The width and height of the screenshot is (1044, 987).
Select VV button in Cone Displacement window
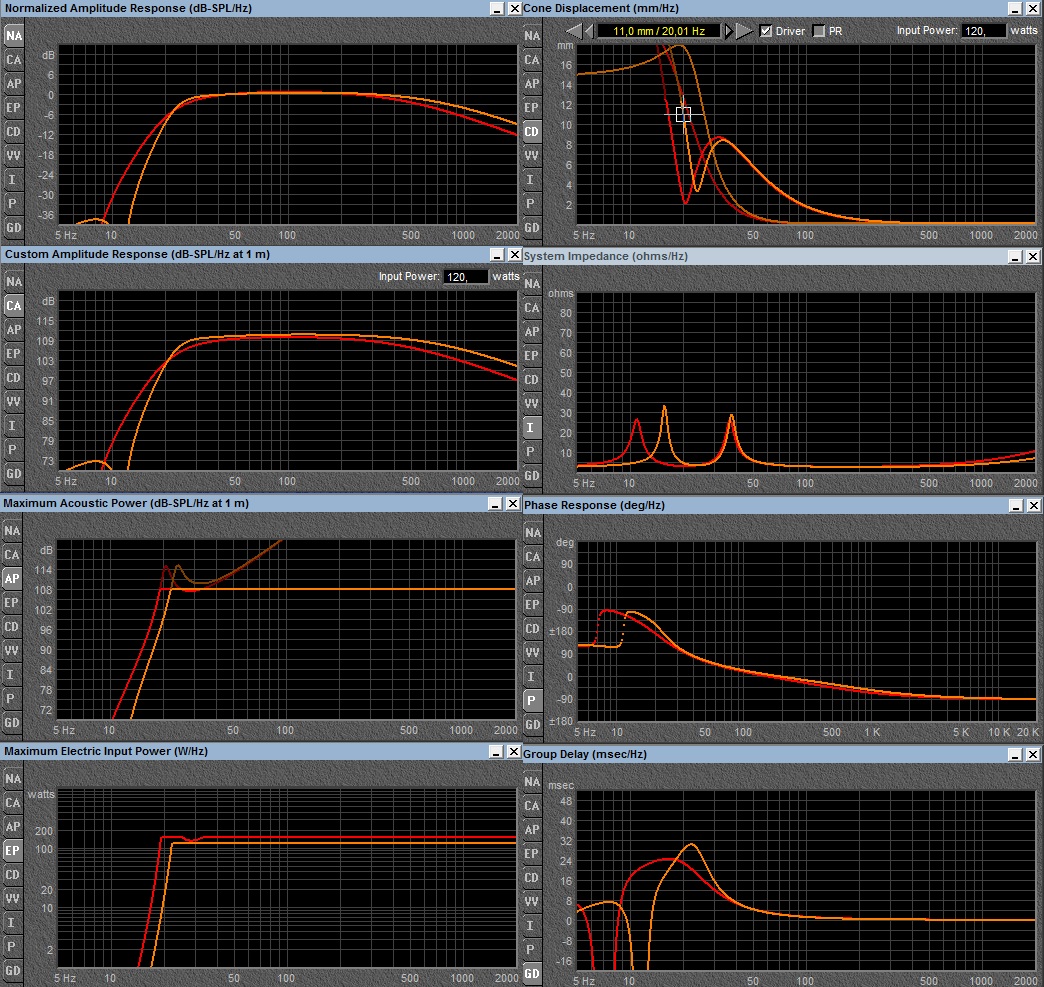click(531, 156)
